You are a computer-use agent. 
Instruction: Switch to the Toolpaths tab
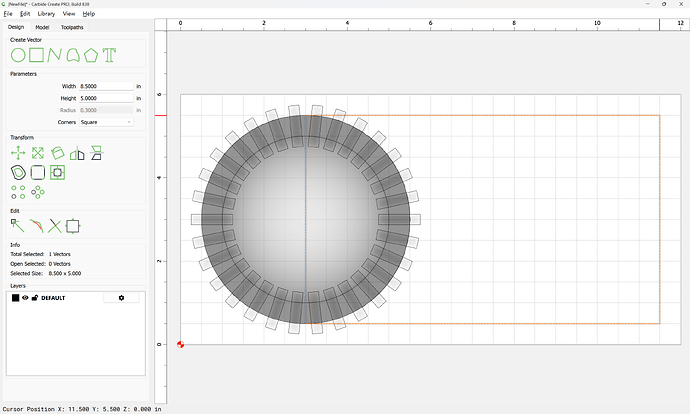(72, 27)
